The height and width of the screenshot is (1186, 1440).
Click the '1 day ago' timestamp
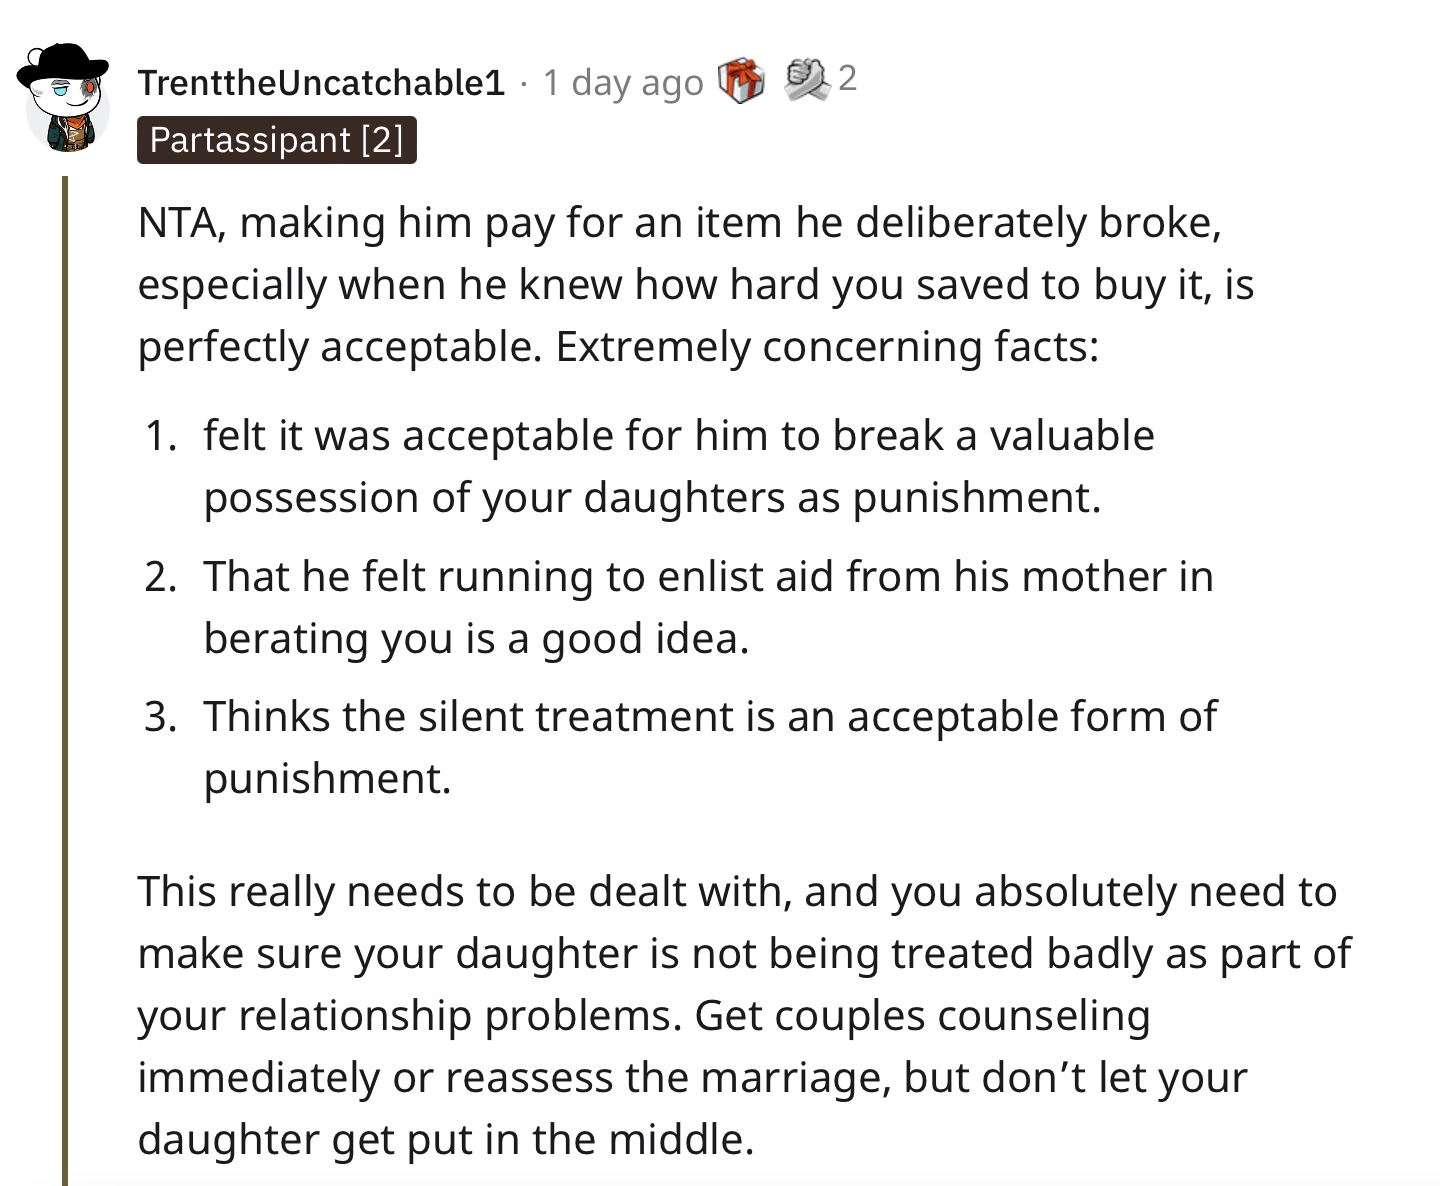point(623,83)
